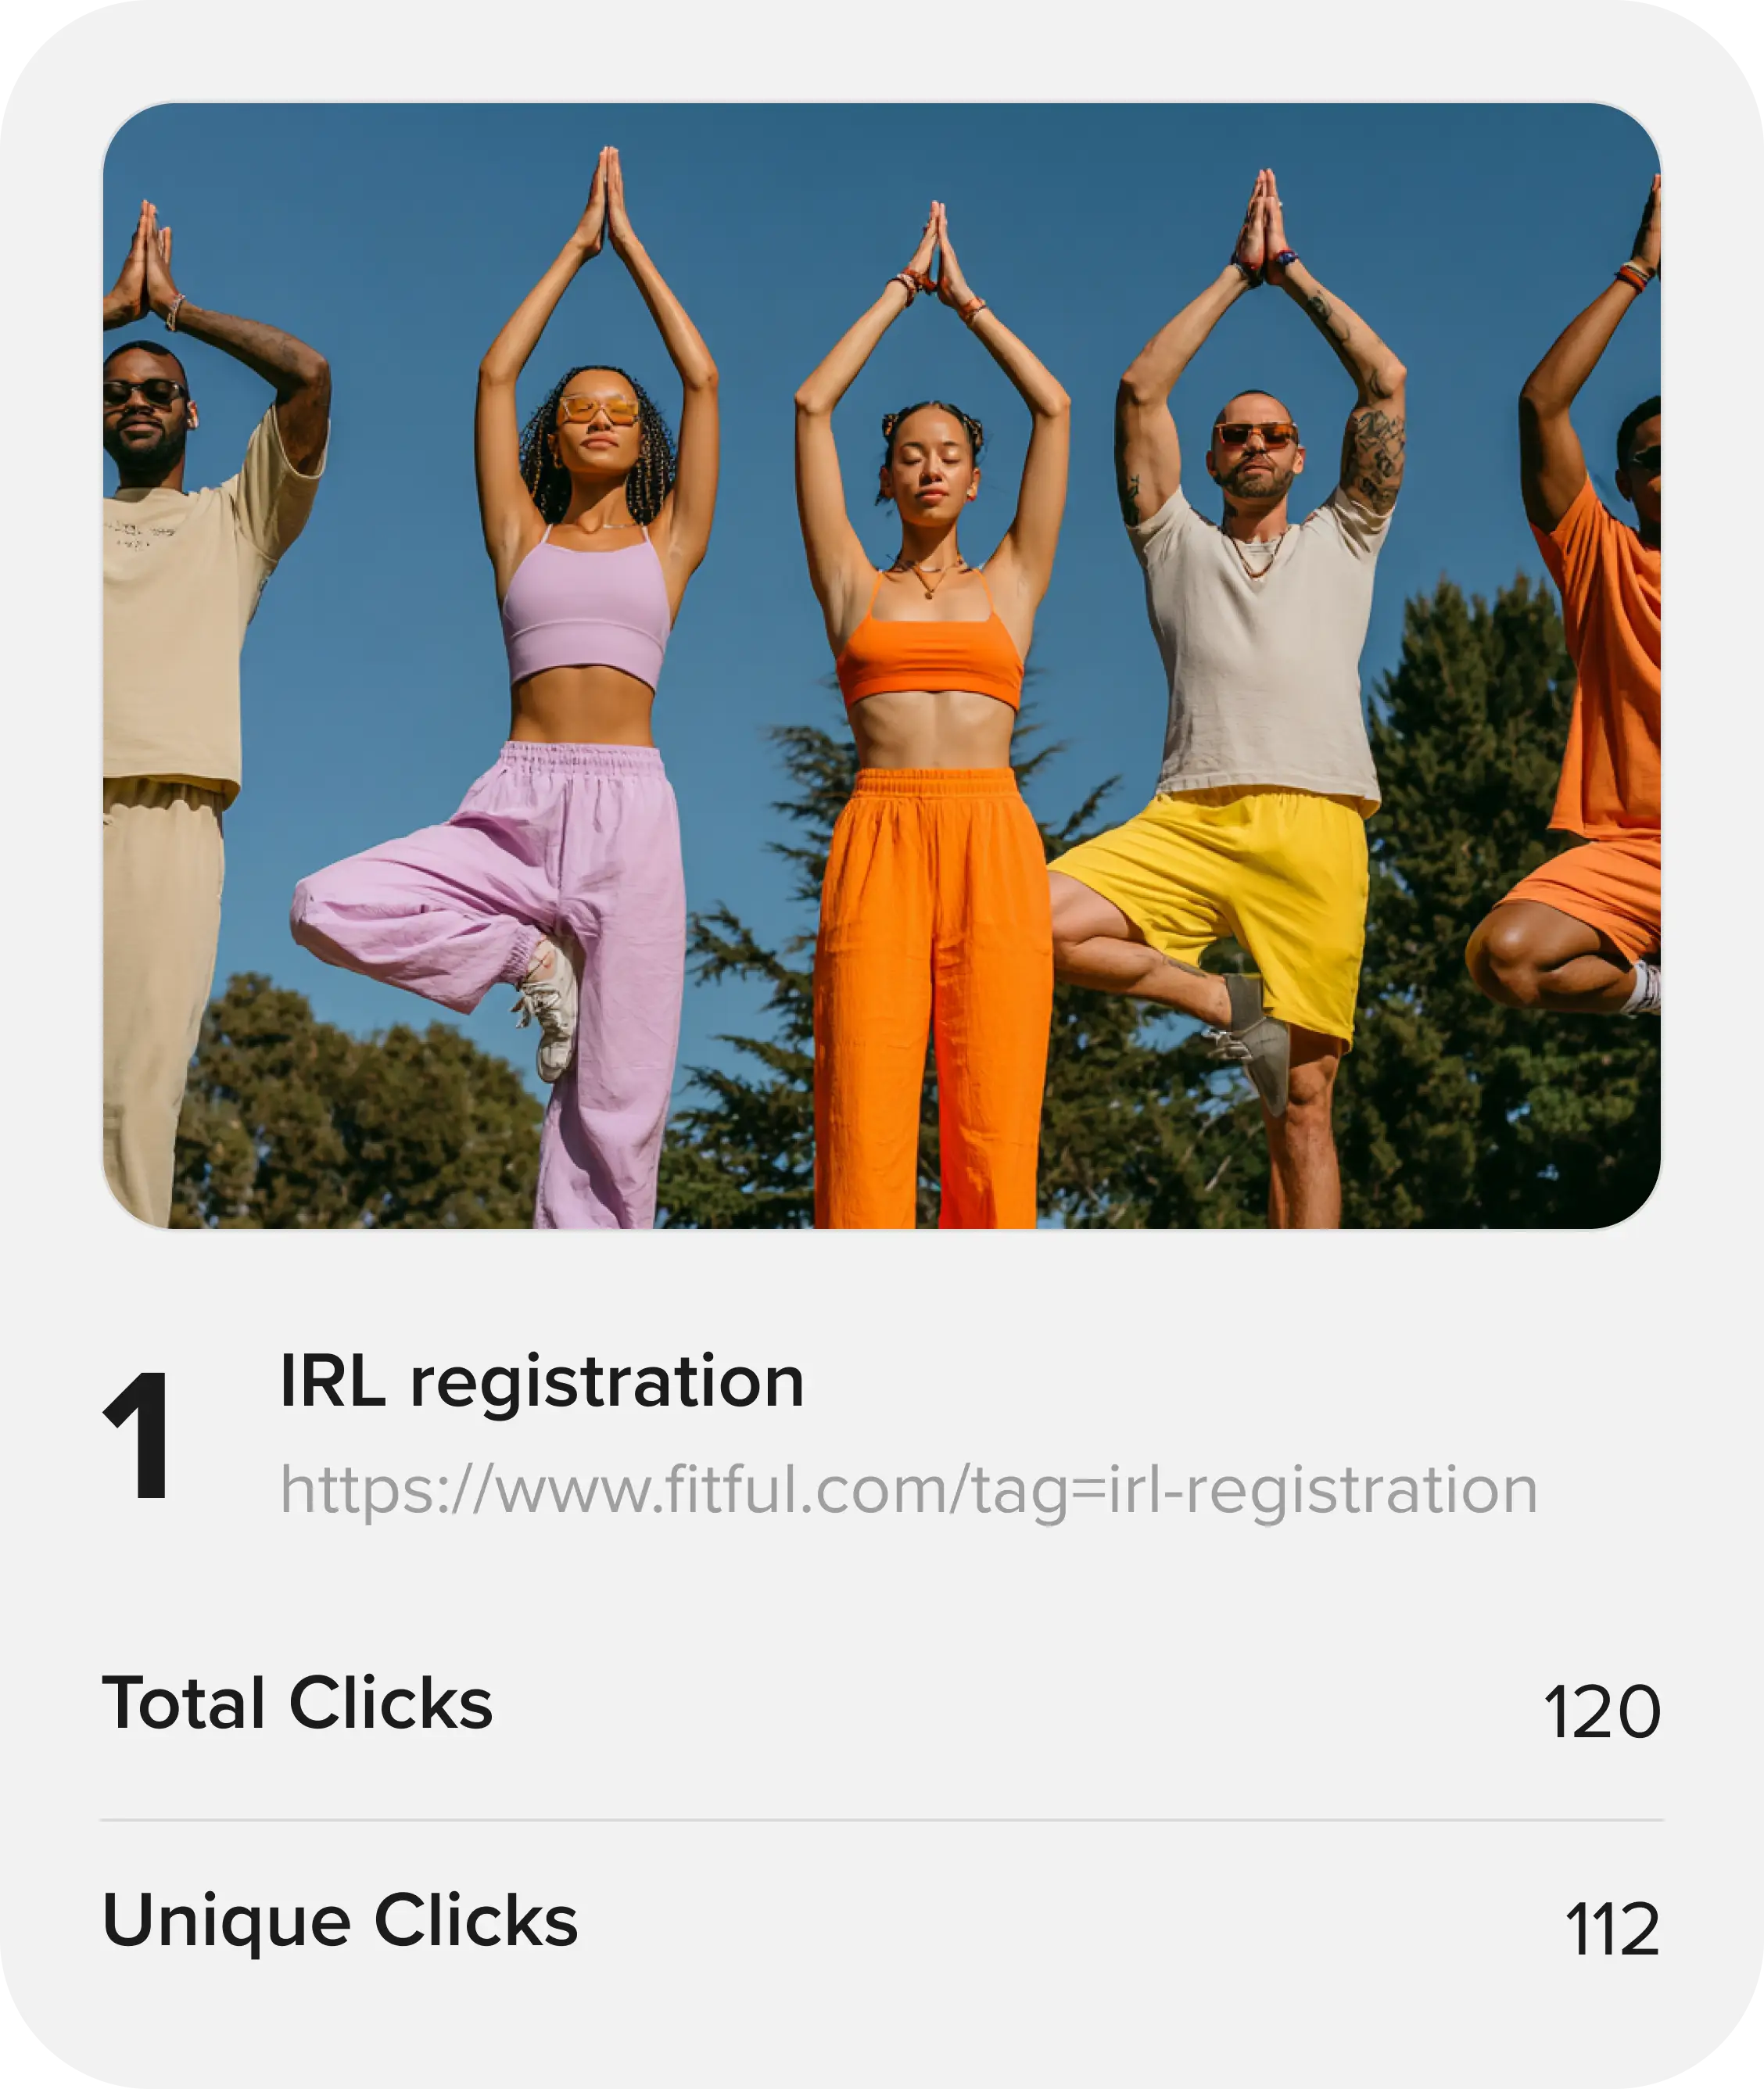Click the "IRL registration" title
This screenshot has height=2089, width=1764.
[x=542, y=1383]
